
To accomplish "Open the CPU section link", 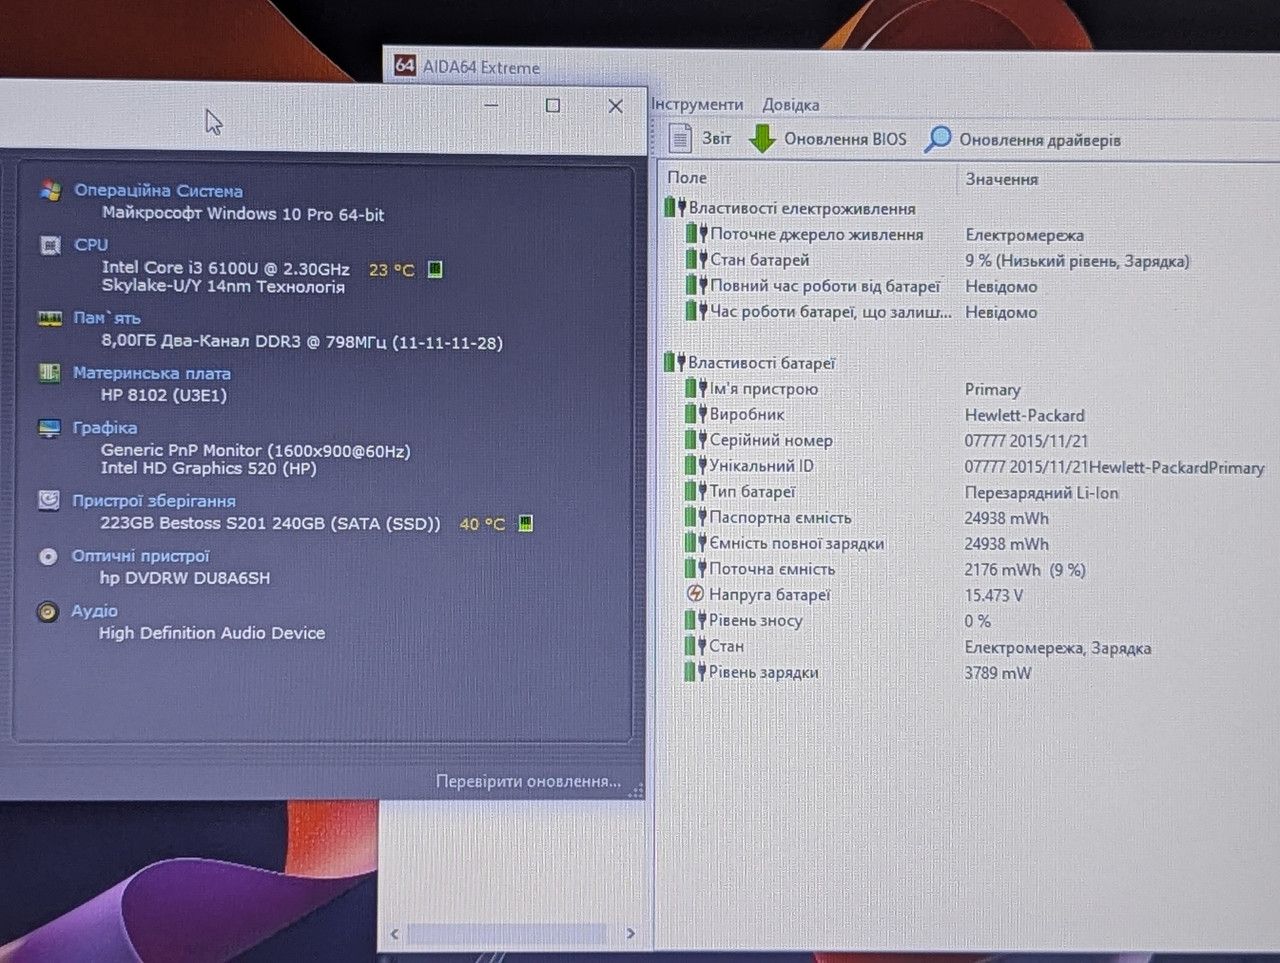I will [91, 244].
